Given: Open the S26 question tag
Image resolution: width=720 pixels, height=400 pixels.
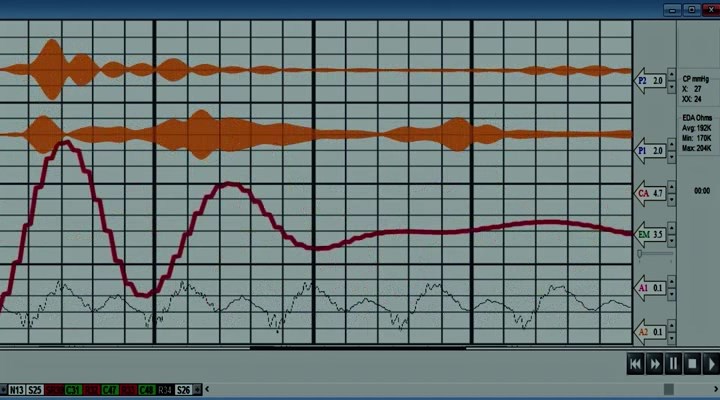Looking at the screenshot, I should click(x=182, y=389).
